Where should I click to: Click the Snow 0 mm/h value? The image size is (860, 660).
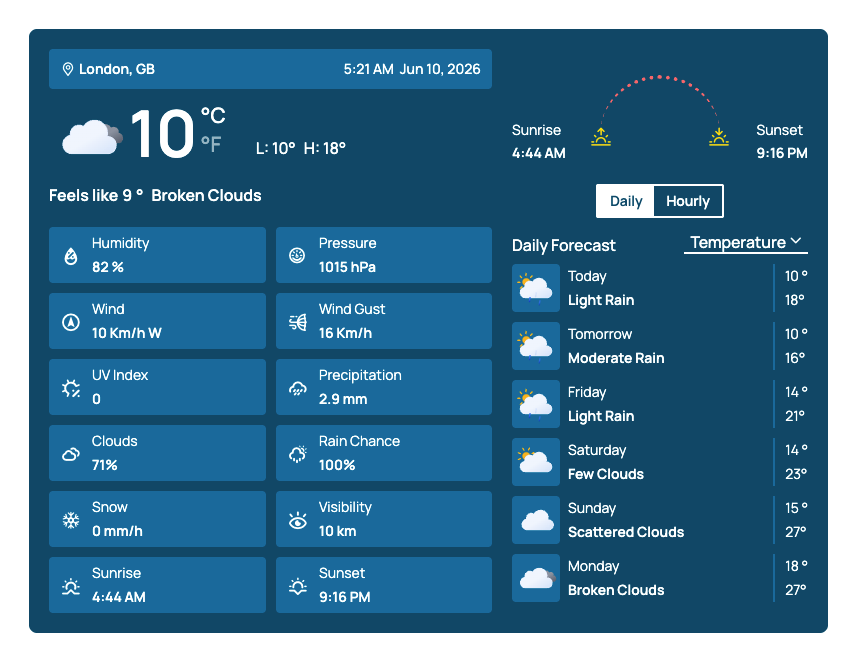[x=117, y=531]
